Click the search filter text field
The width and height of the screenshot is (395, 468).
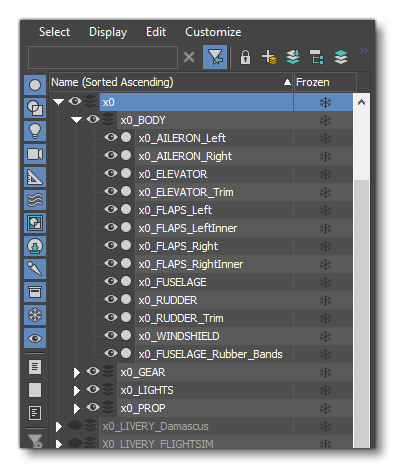(x=103, y=57)
